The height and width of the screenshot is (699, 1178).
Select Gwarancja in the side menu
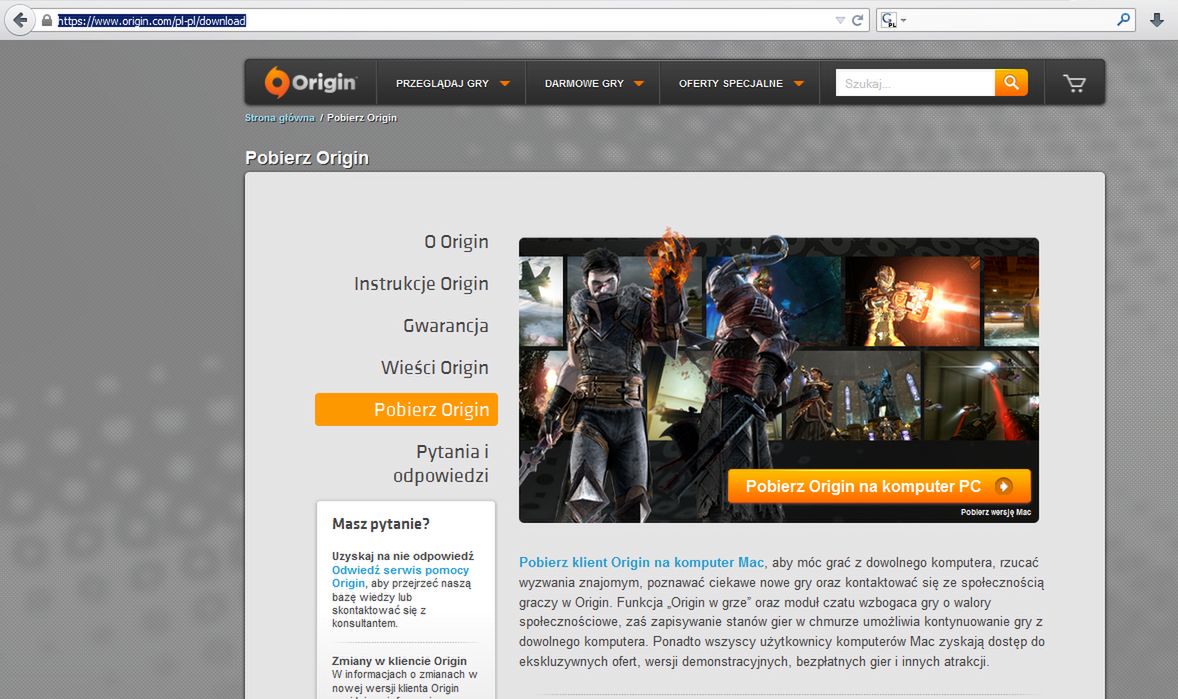[x=446, y=326]
